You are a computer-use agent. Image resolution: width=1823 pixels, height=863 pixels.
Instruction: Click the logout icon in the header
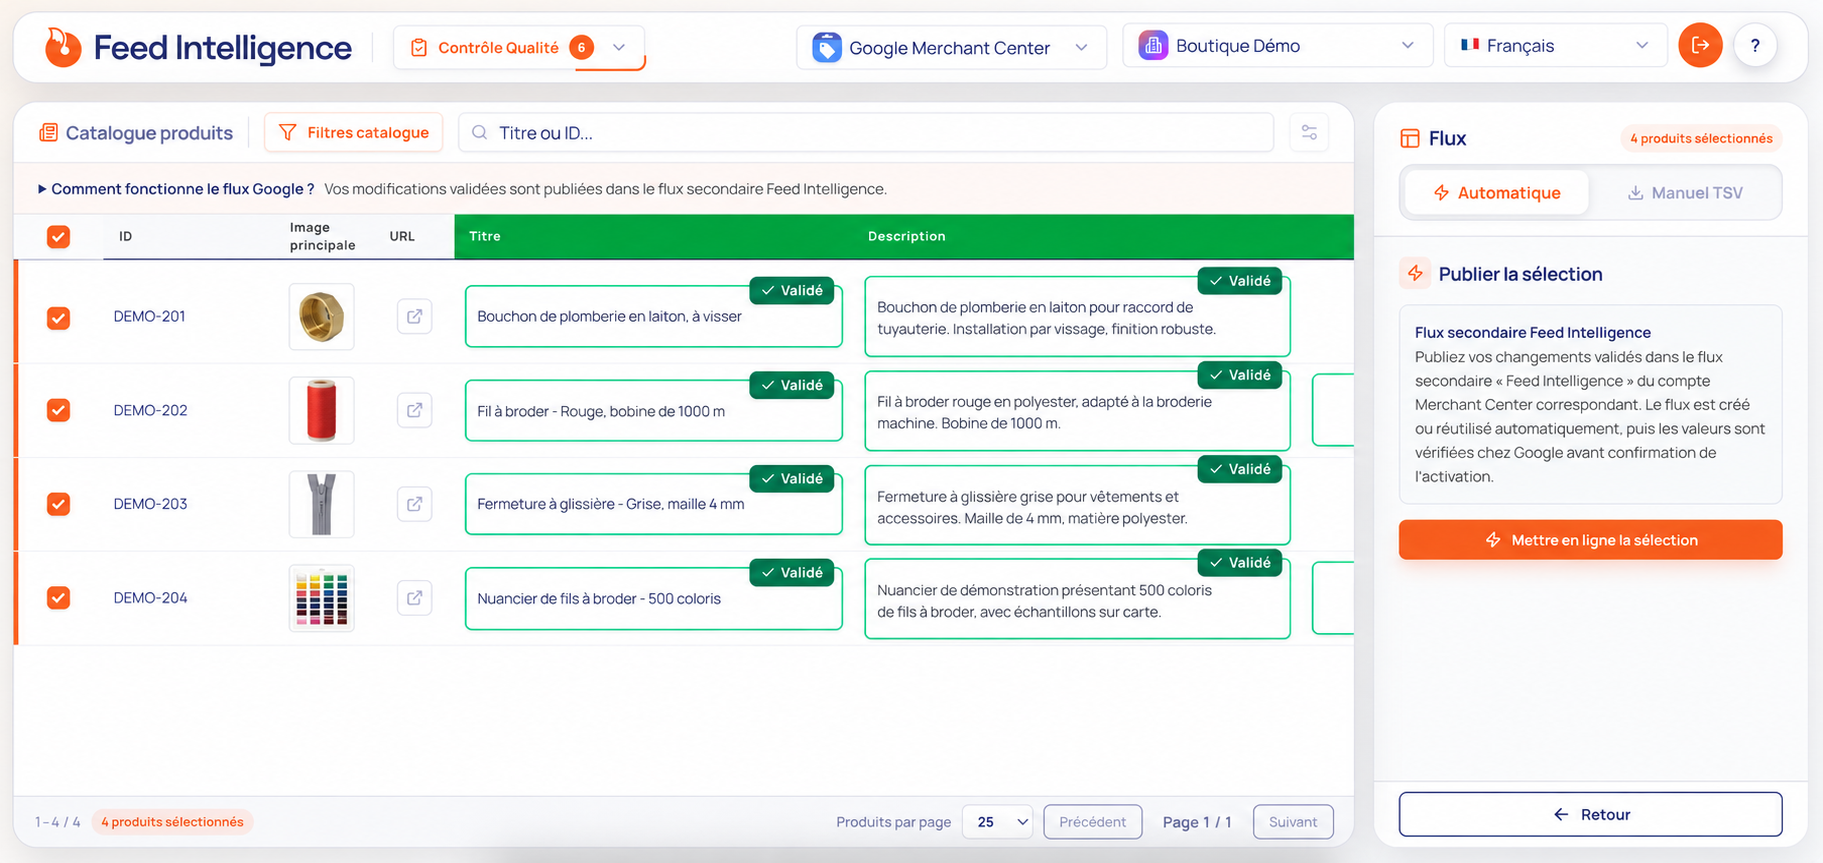coord(1700,45)
